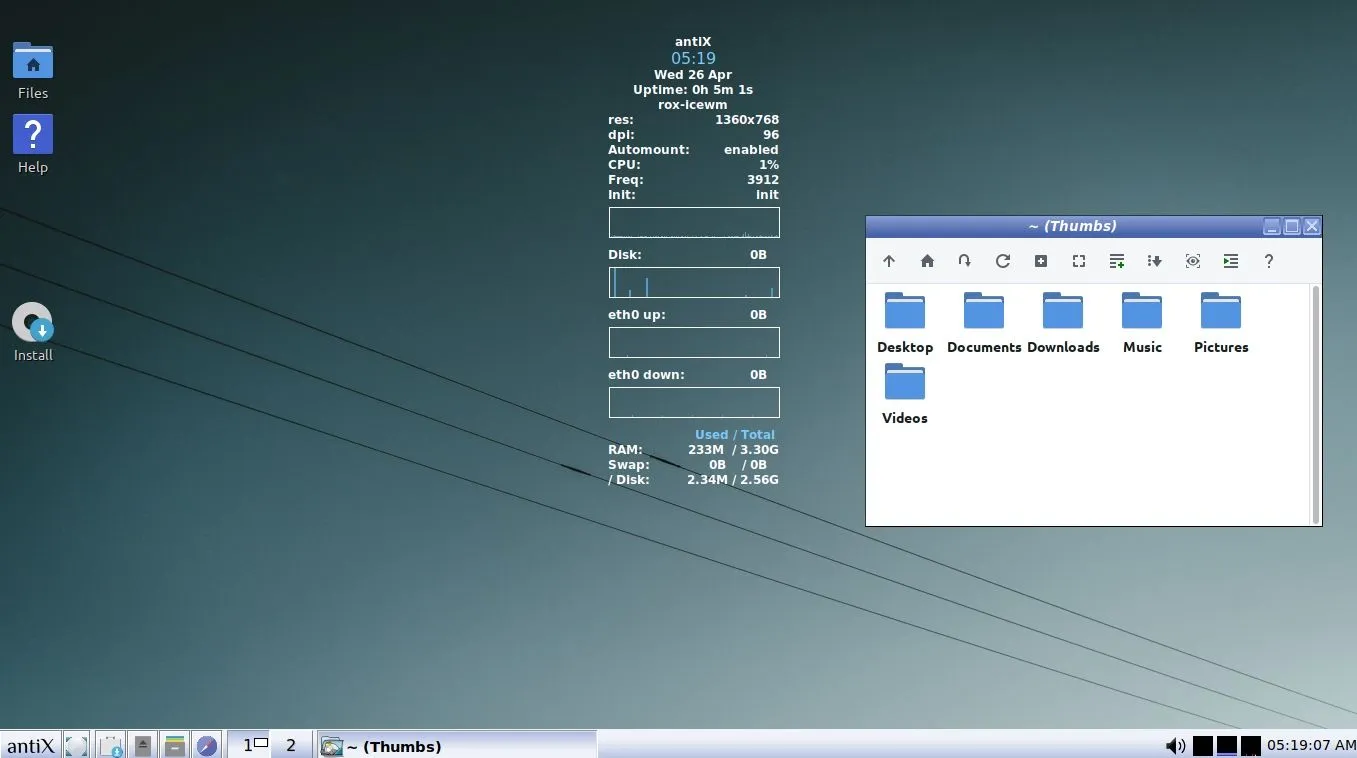Toggle sort order with the sort toolbar icon
The image size is (1357, 758).
pyautogui.click(x=1155, y=261)
